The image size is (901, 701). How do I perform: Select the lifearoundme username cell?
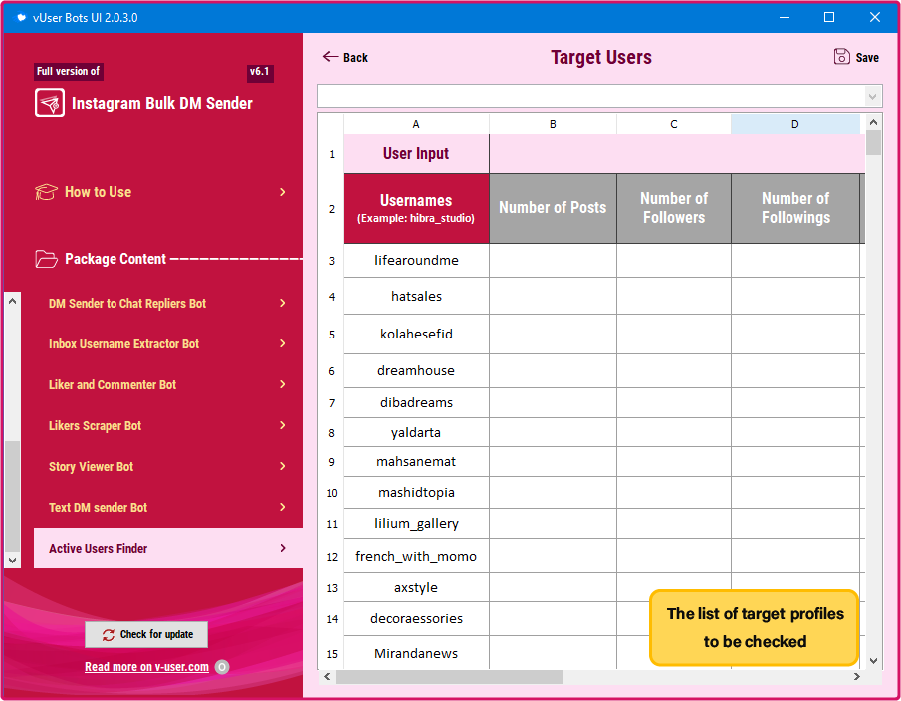(416, 260)
